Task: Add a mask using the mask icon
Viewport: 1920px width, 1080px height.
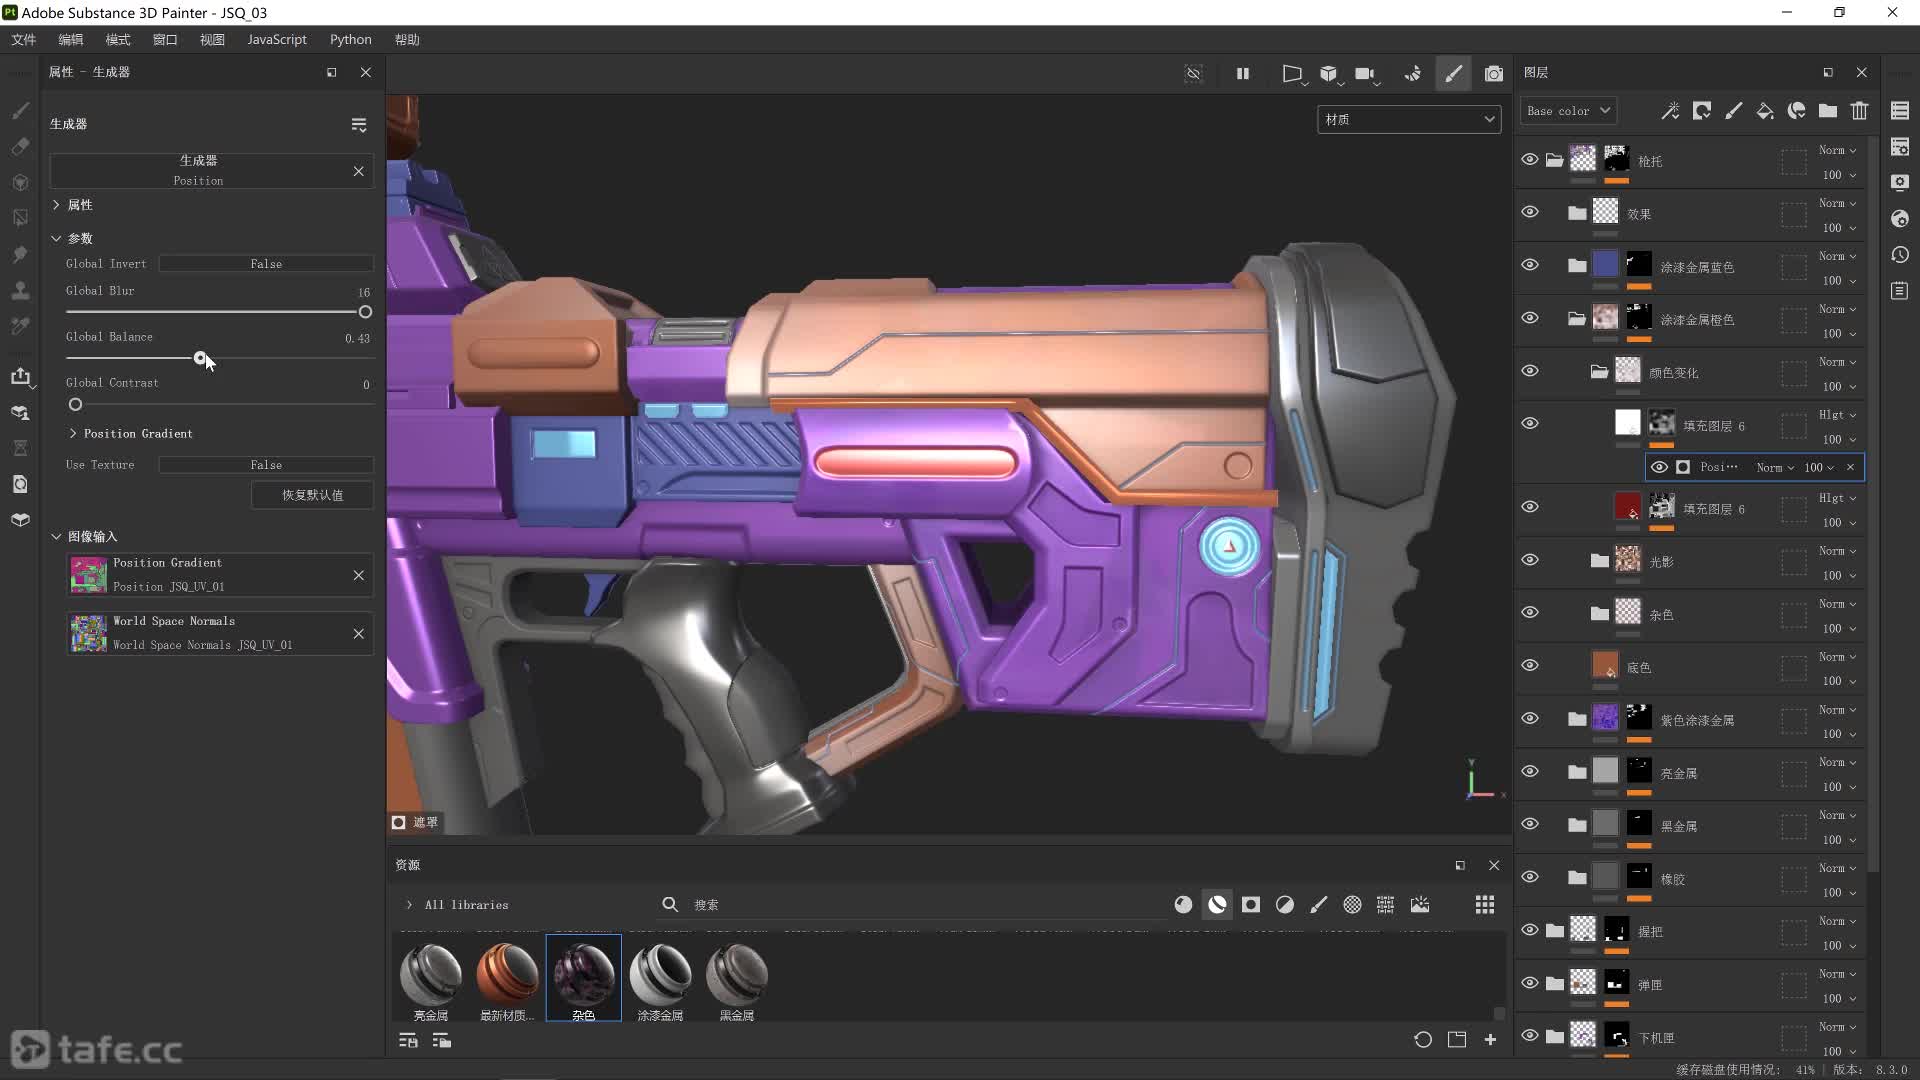Action: click(x=1702, y=111)
